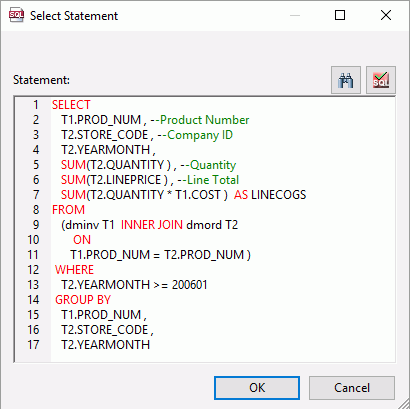Image resolution: width=410 pixels, height=409 pixels.
Task: Close the Select Statement dialog
Action: [x=386, y=15]
